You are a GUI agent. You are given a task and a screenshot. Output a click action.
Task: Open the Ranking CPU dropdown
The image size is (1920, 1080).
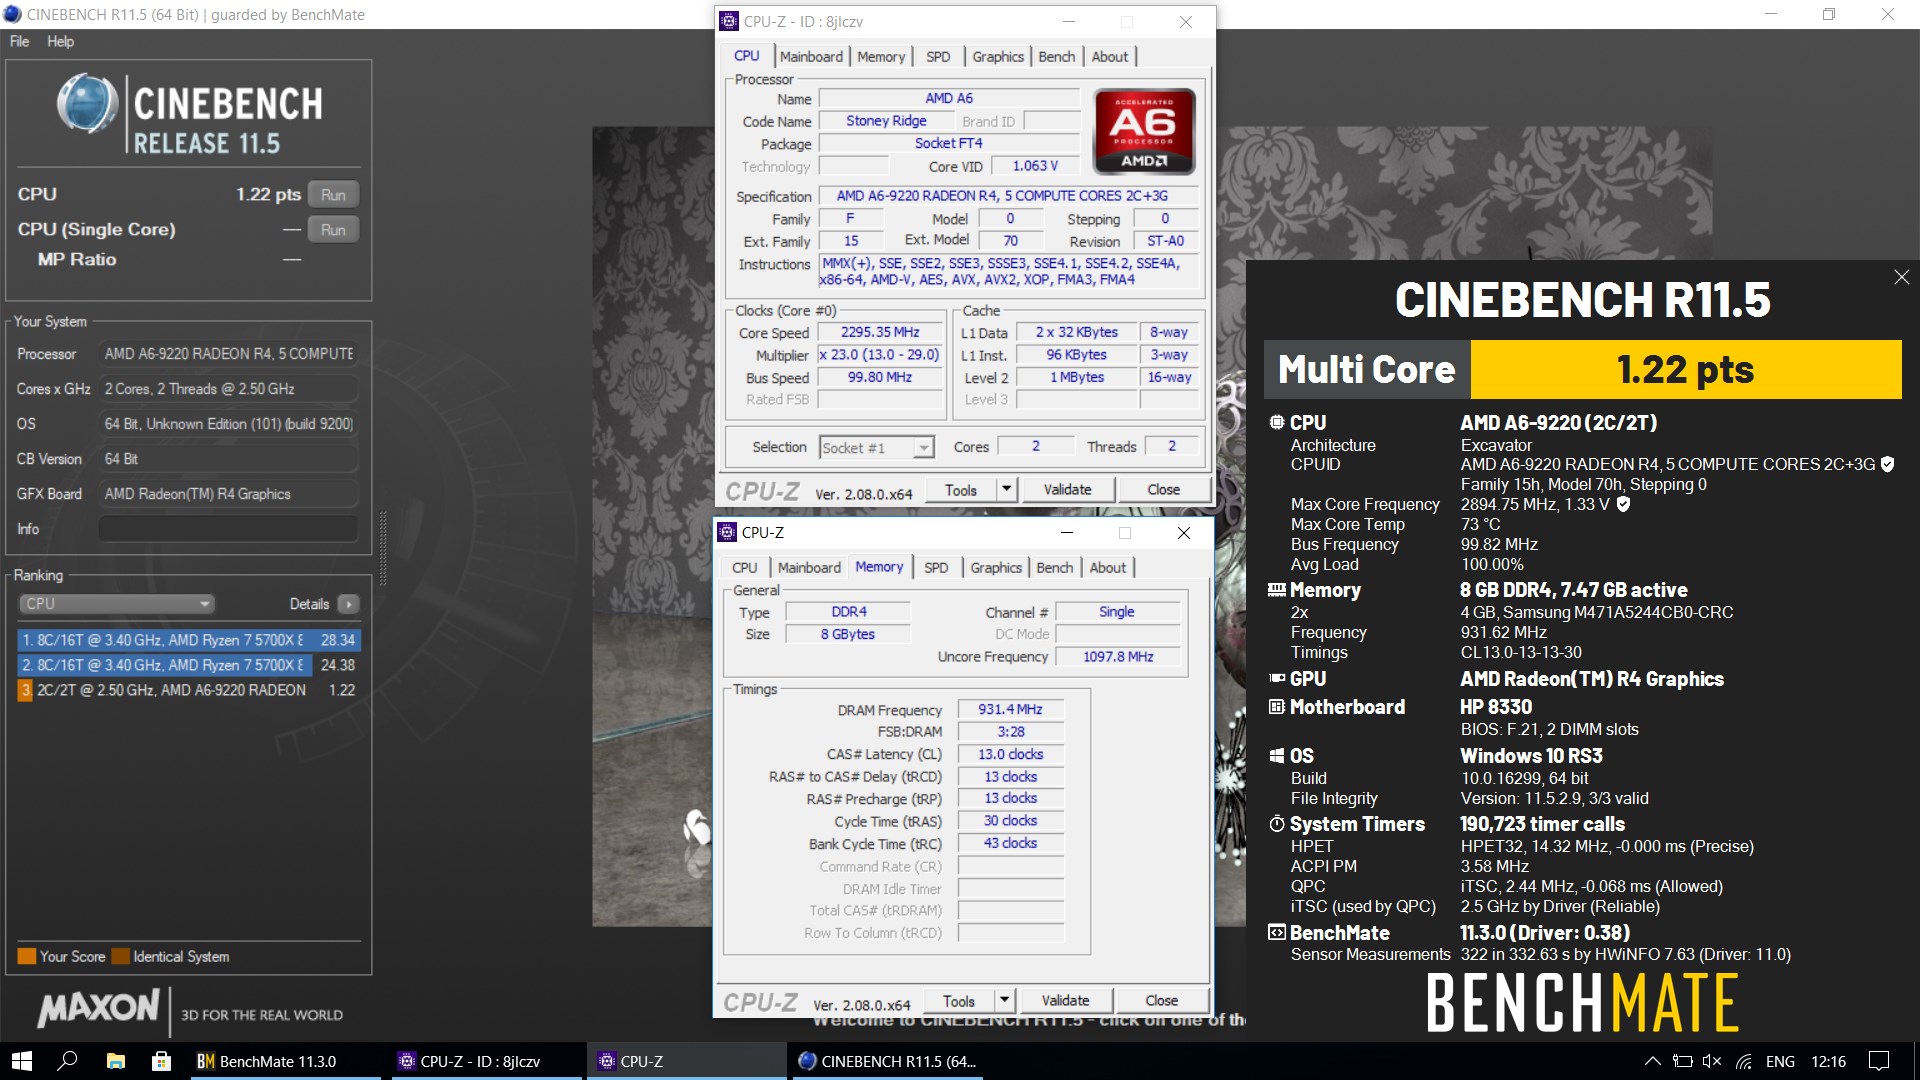coord(117,604)
